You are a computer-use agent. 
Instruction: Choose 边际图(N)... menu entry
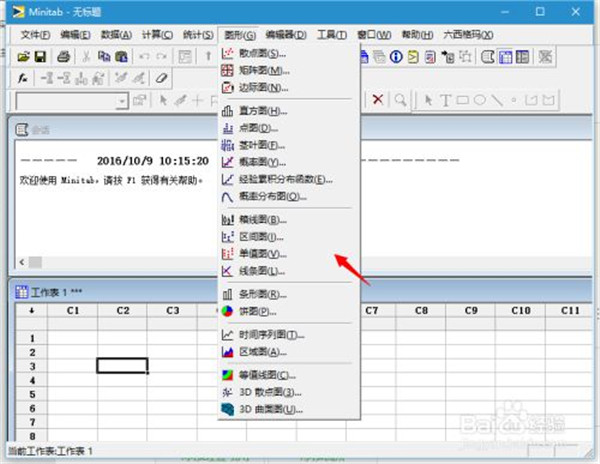(289, 88)
